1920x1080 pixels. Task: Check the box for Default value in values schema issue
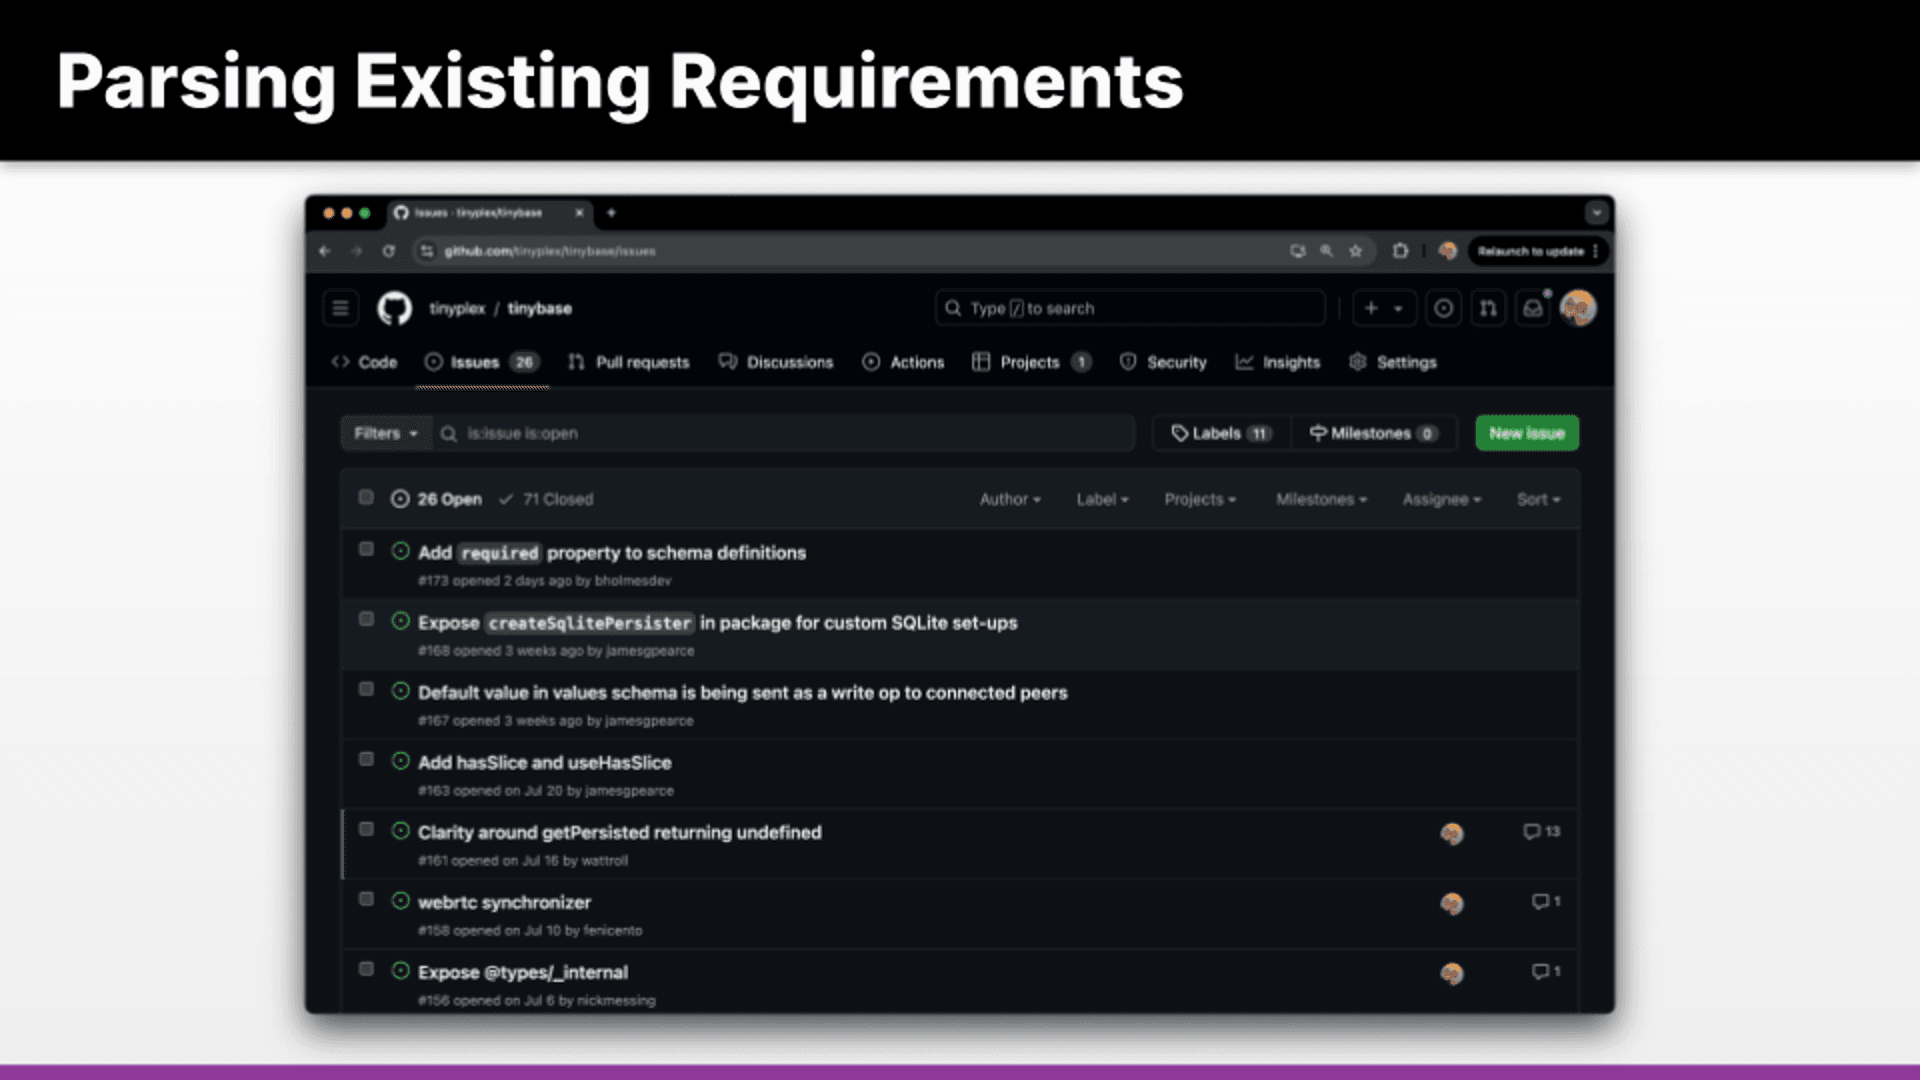pyautogui.click(x=366, y=689)
